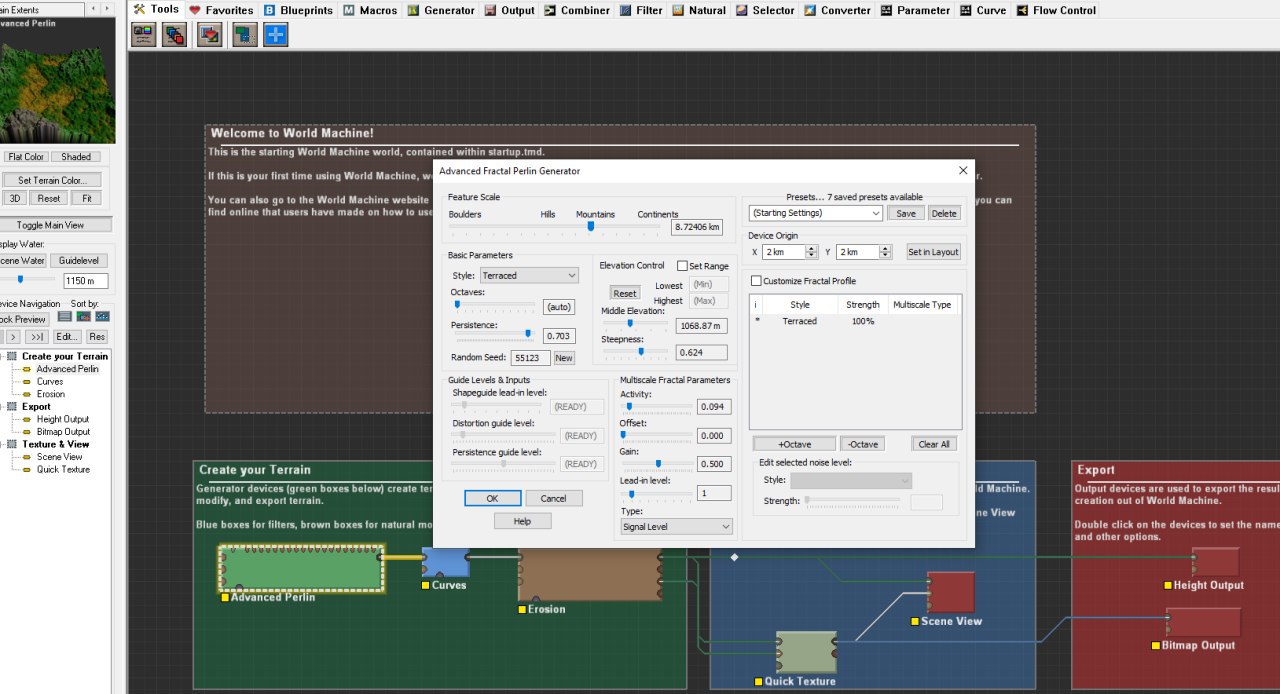
Task: Open the Style dropdown showing Terraced
Action: pos(529,275)
